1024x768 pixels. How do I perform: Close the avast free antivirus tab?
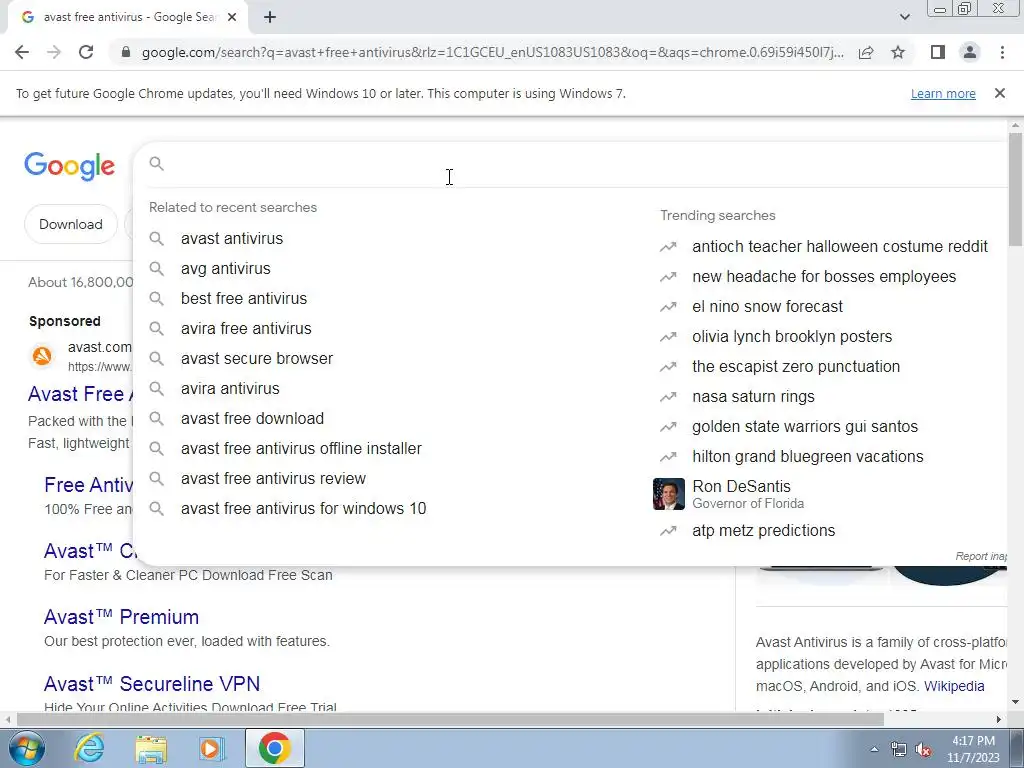pos(232,18)
